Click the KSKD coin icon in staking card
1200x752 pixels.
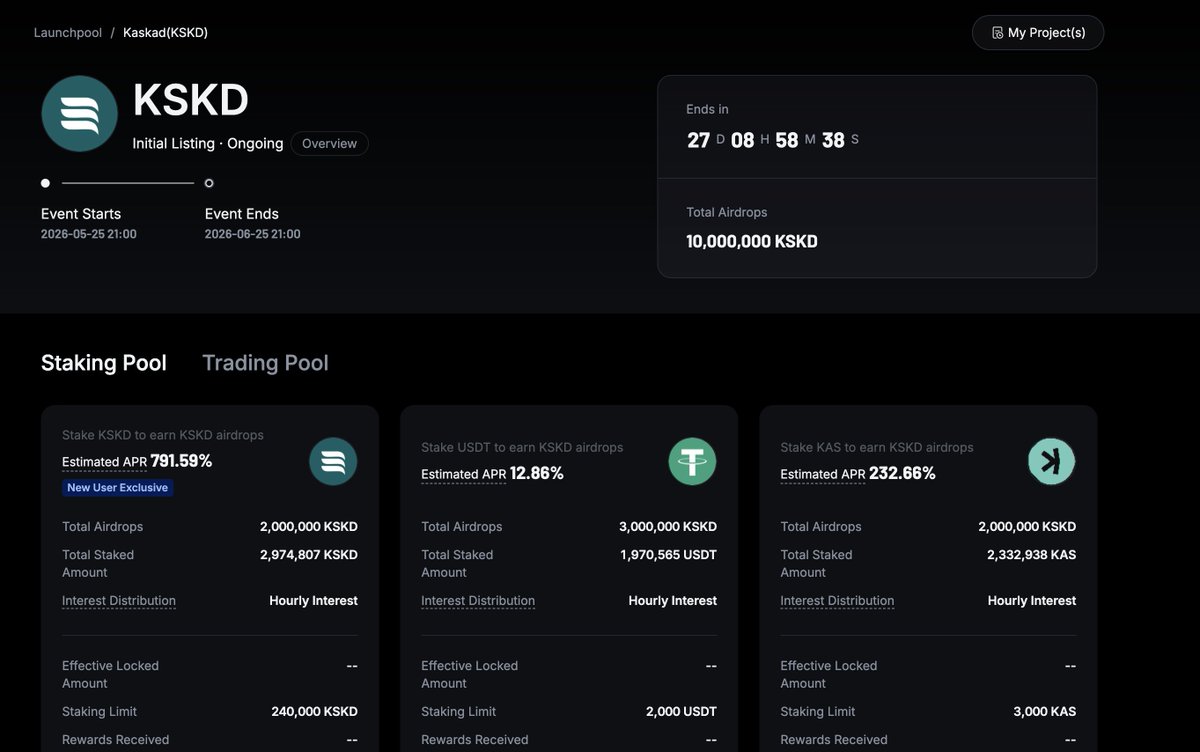[333, 462]
